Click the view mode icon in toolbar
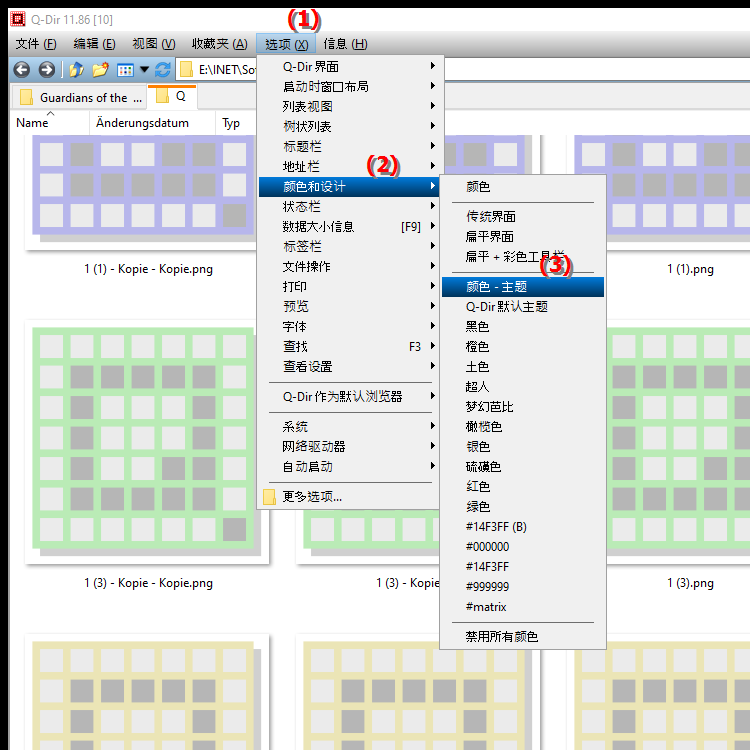The width and height of the screenshot is (750, 750). click(x=125, y=70)
